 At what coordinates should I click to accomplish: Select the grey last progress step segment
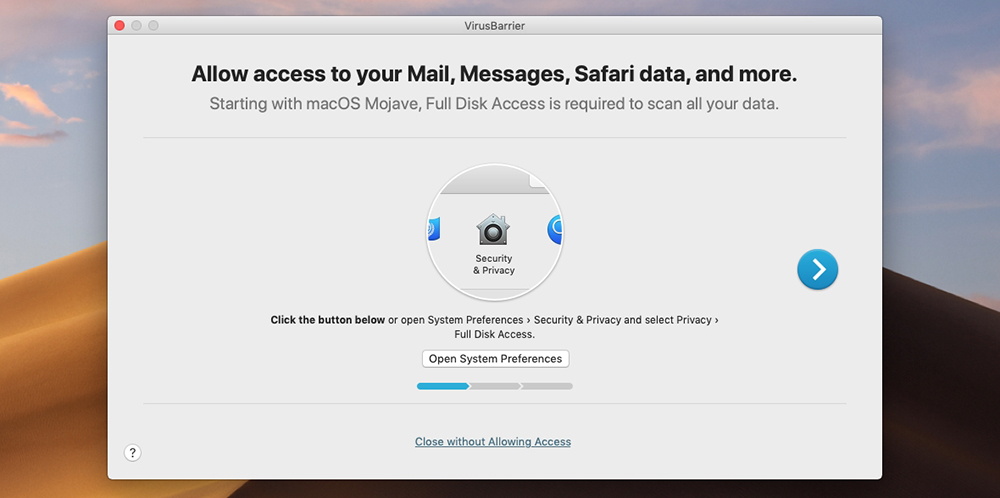(547, 386)
